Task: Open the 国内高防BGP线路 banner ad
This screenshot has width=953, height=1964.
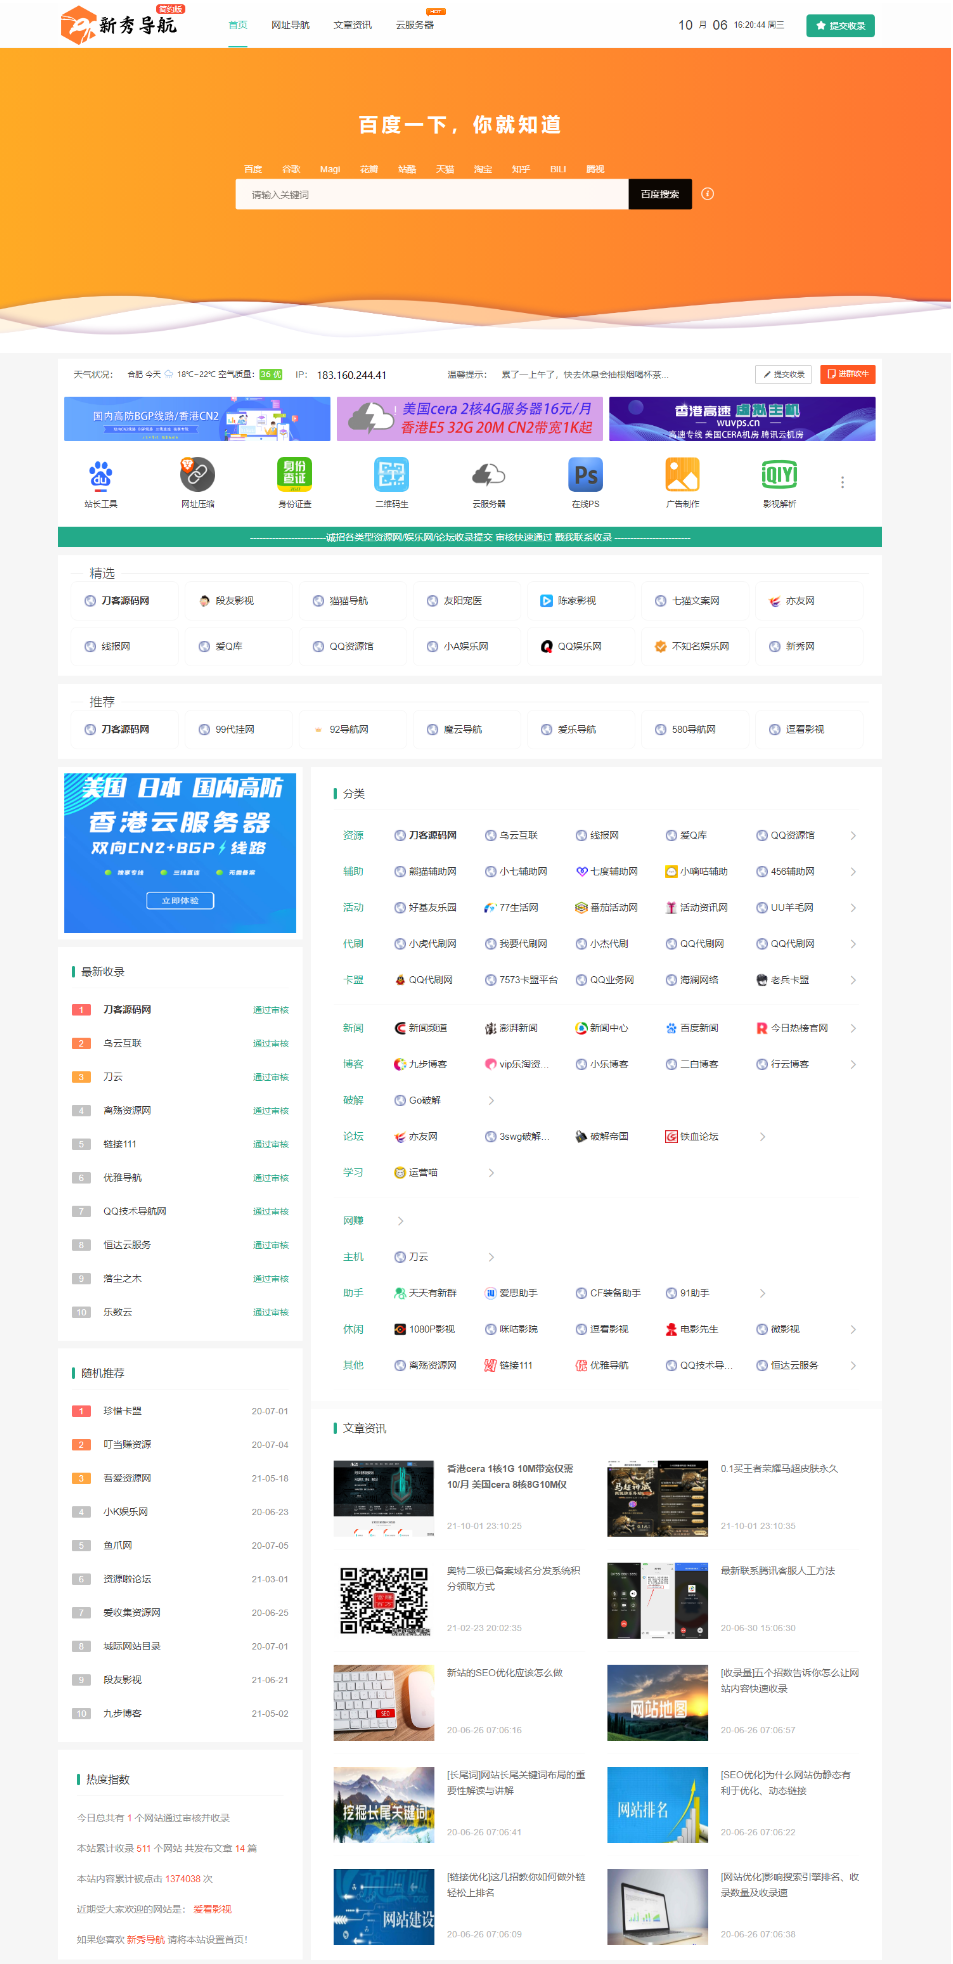Action: click(x=197, y=419)
